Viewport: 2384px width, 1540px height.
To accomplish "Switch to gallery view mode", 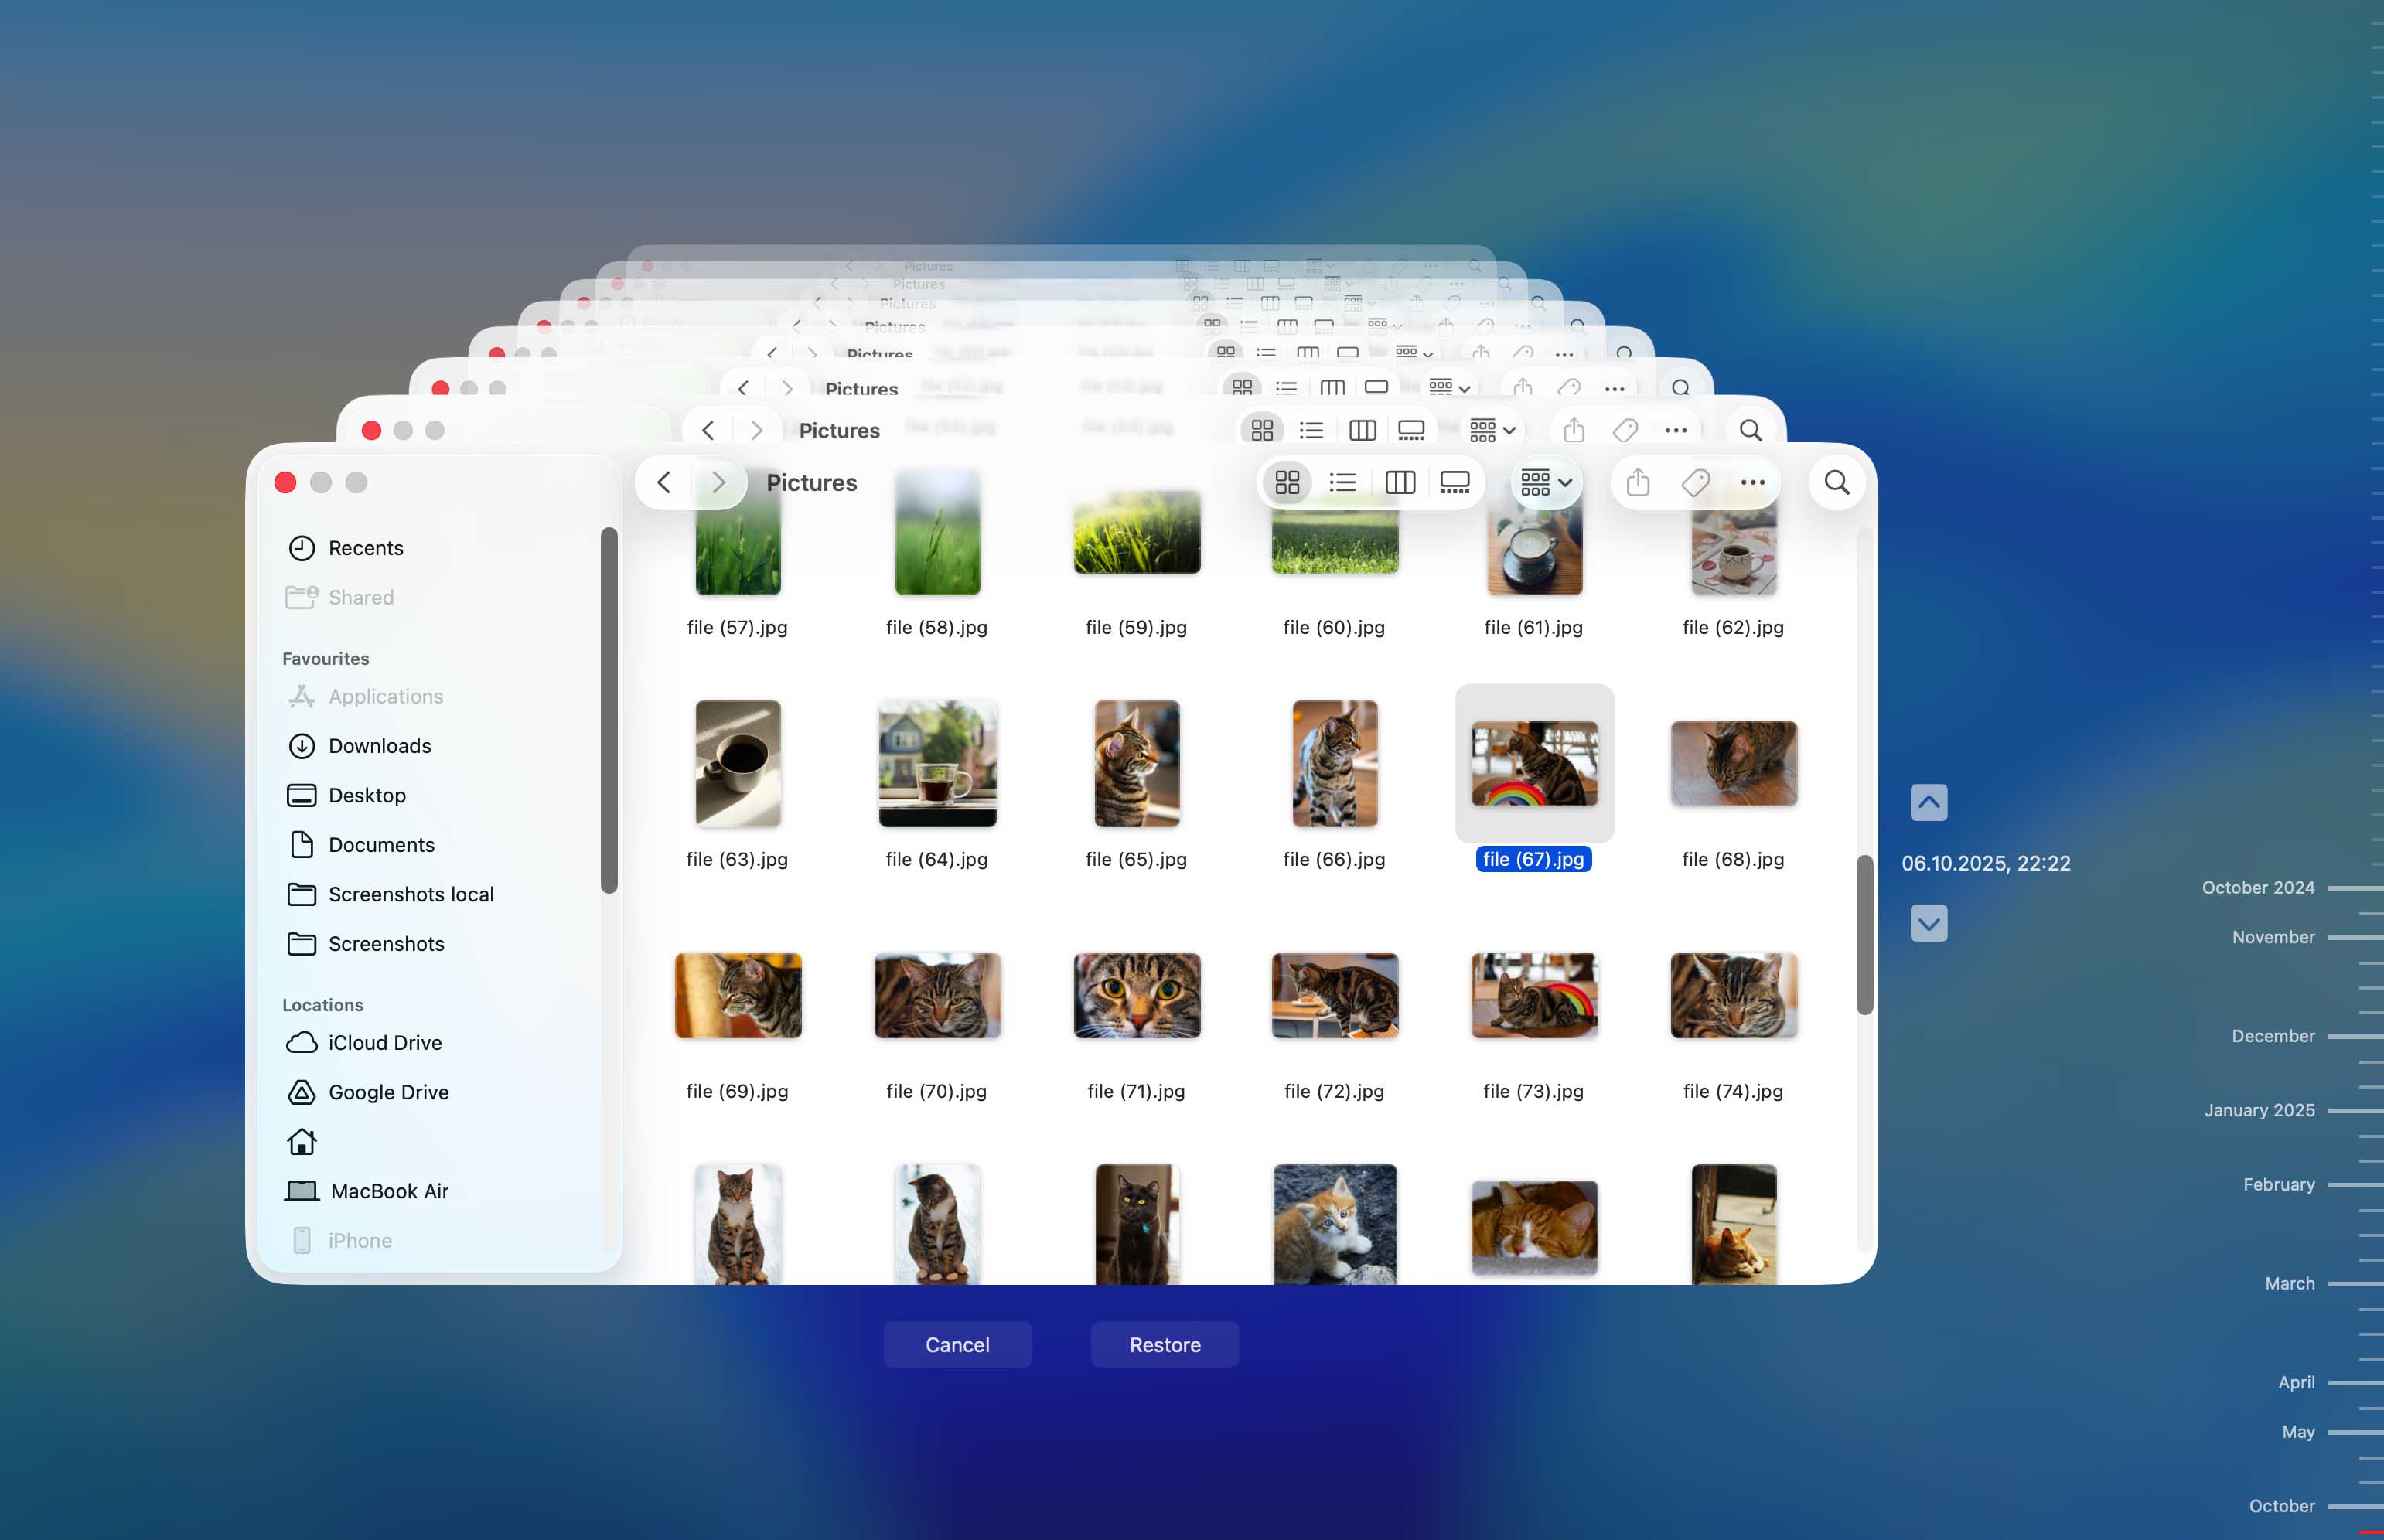I will tap(1455, 482).
